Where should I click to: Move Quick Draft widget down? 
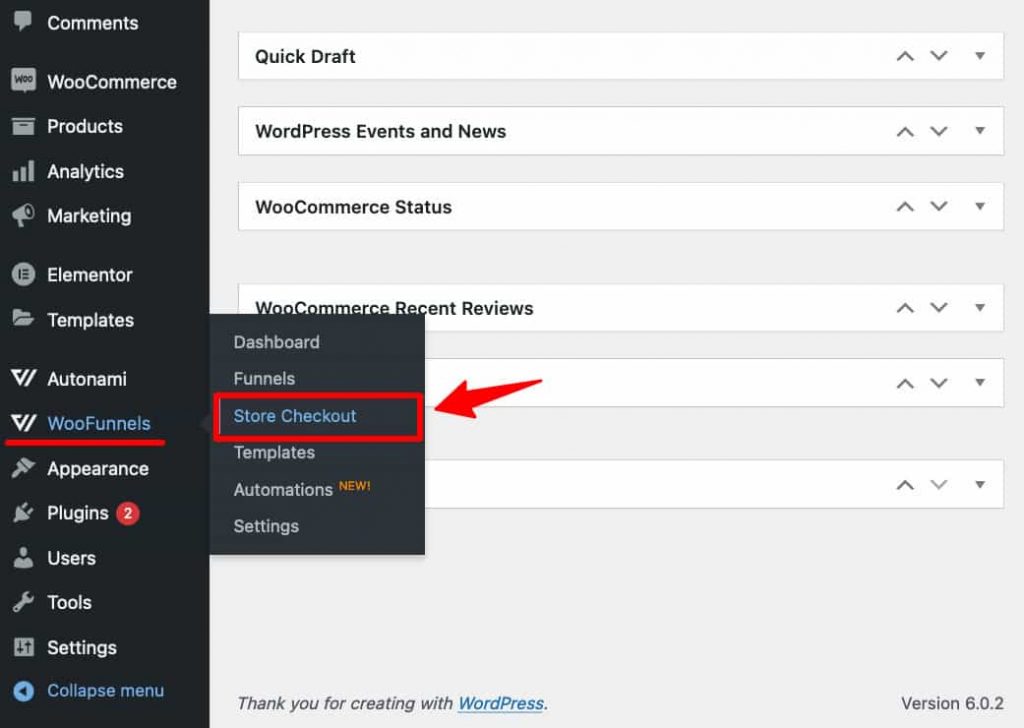coord(939,55)
